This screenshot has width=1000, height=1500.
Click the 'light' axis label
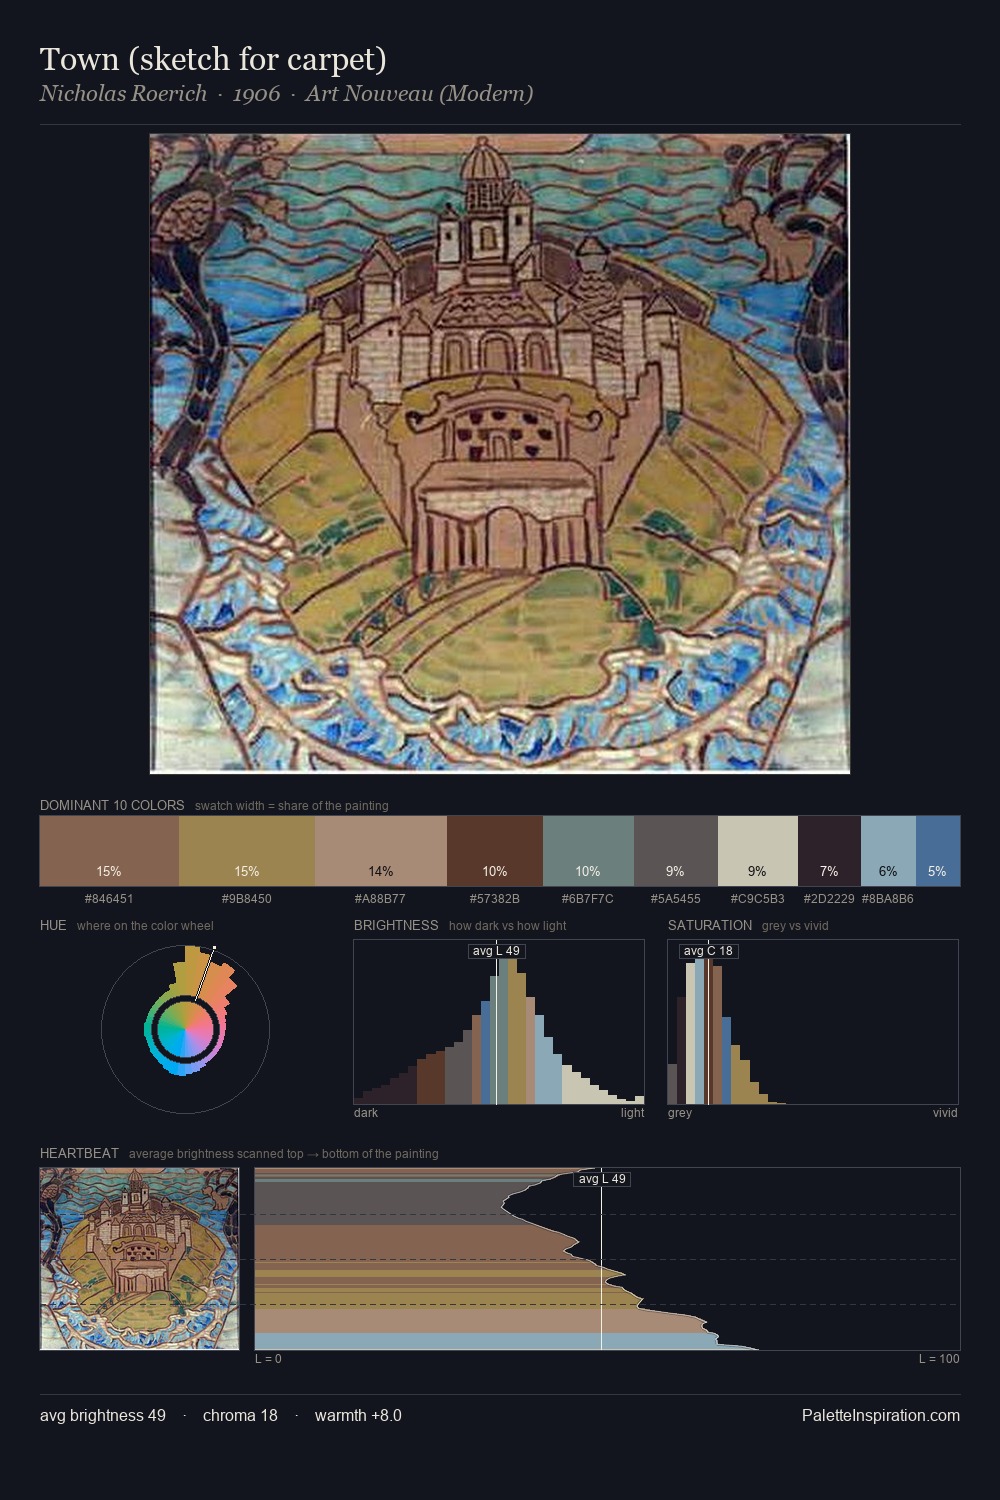pos(633,1113)
